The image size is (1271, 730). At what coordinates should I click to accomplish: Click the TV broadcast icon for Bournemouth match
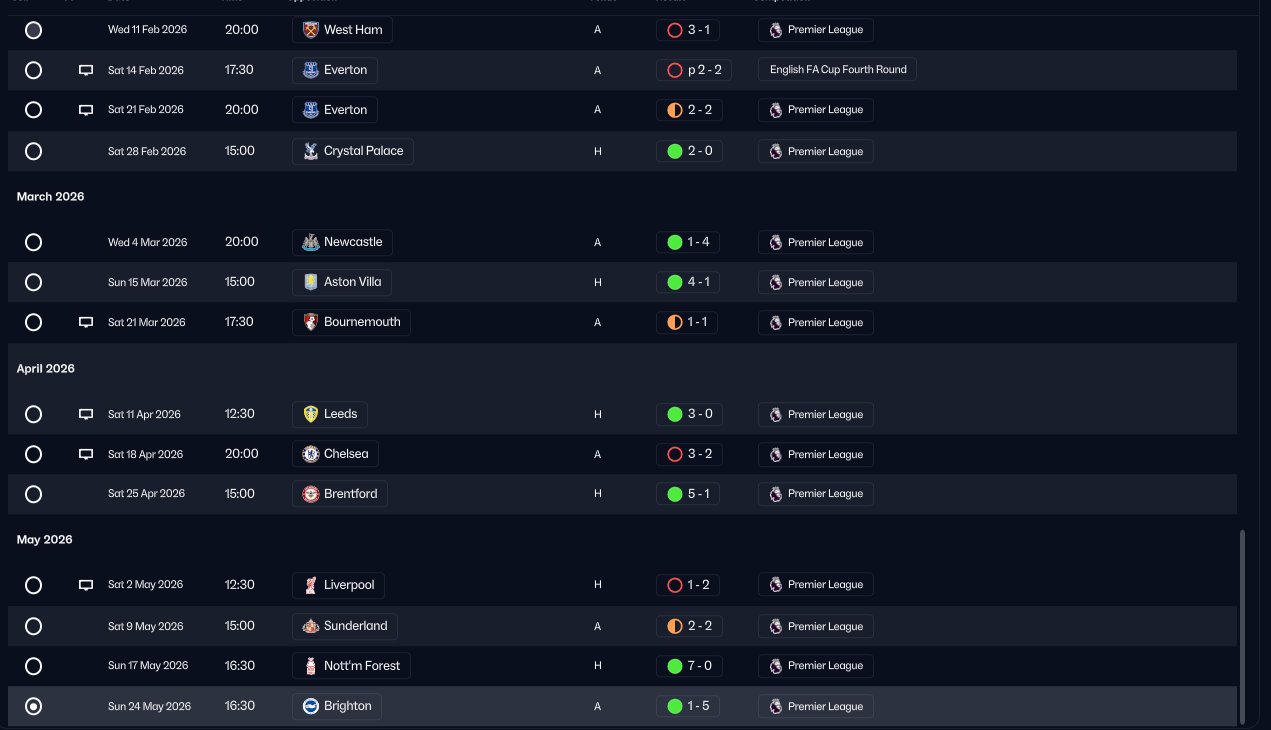(86, 322)
